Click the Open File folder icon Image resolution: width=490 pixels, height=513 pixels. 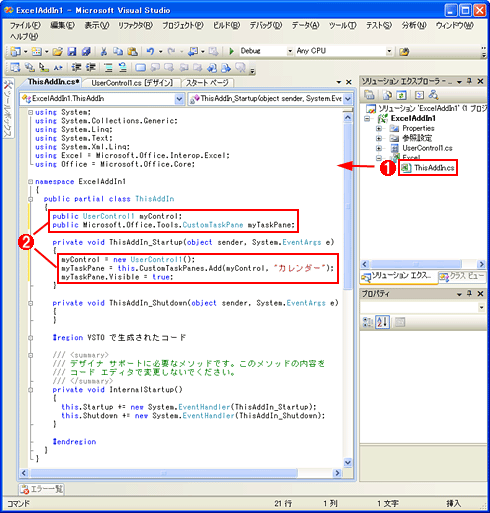(x=57, y=51)
